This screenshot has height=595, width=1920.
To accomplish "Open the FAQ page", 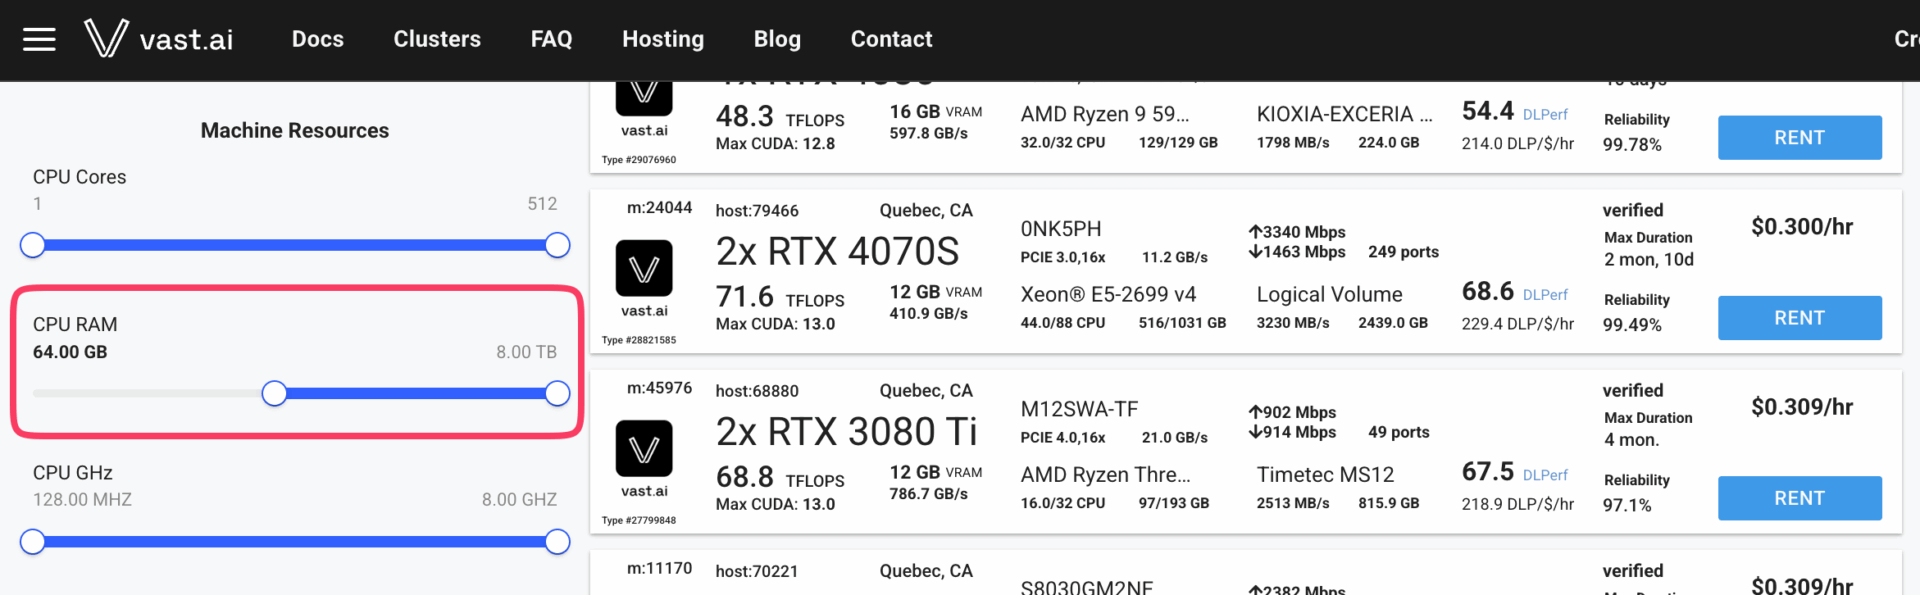I will point(551,39).
